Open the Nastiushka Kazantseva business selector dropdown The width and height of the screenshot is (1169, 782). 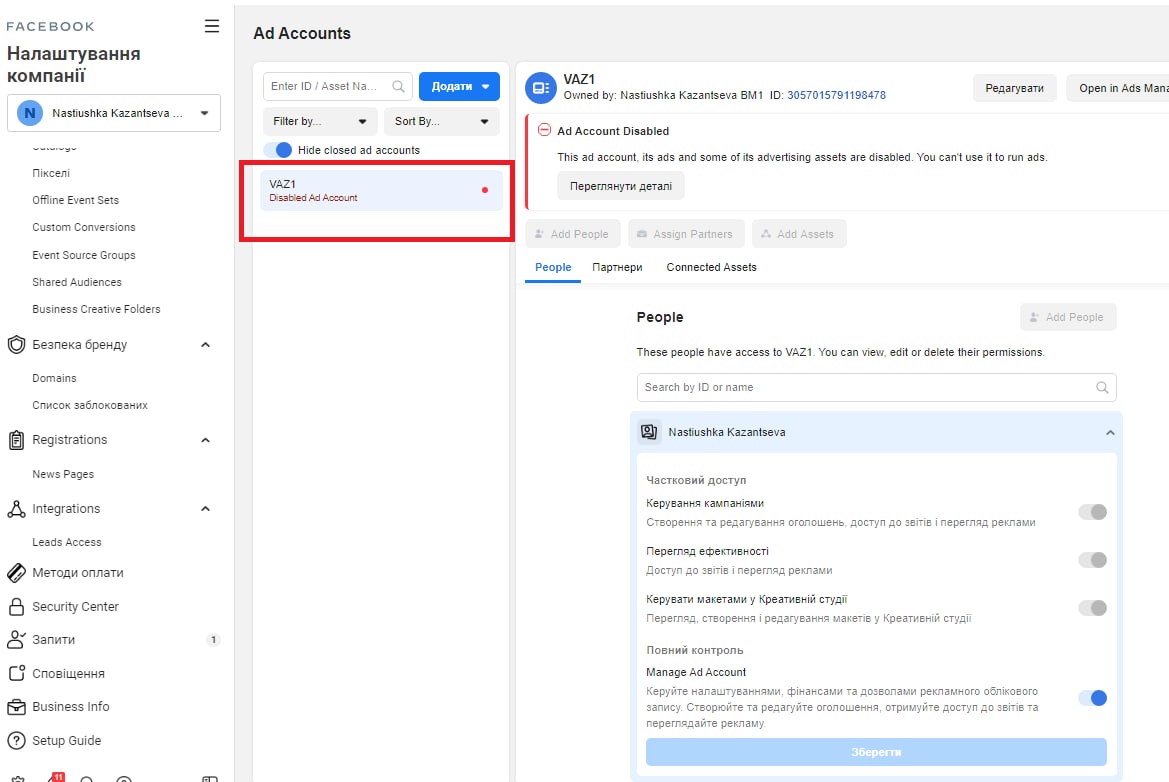114,113
